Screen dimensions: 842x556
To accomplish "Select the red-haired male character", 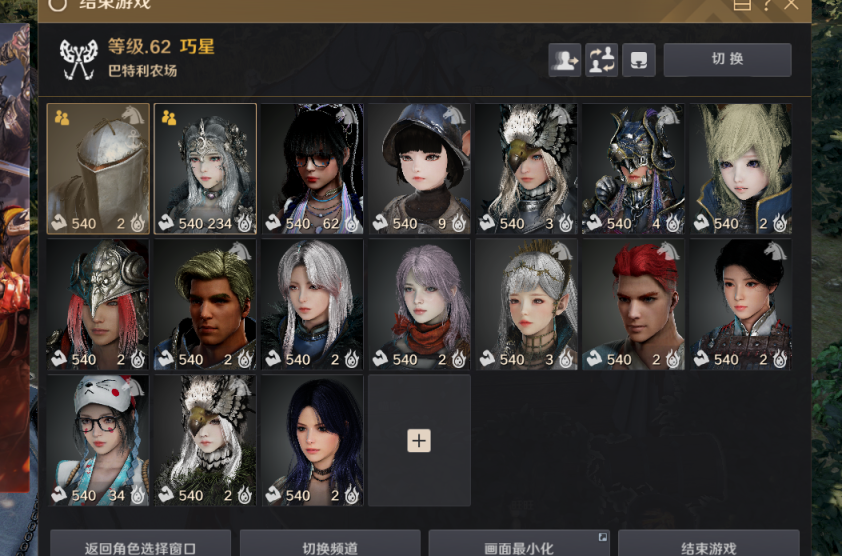I will point(634,305).
